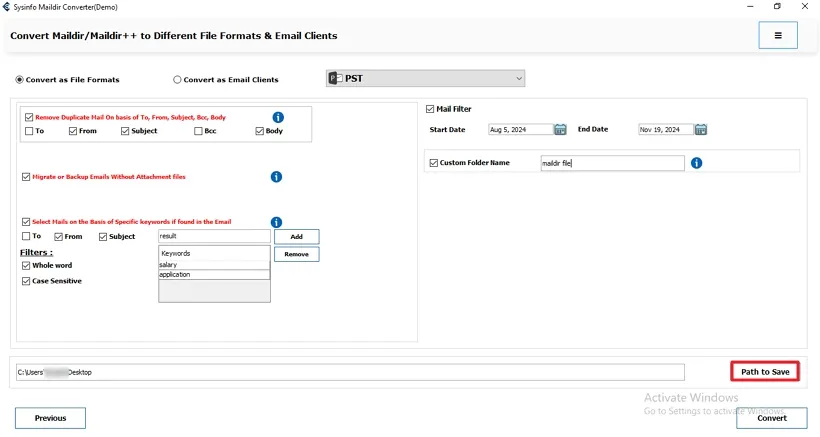Open End Date calendar picker icon
820x437 pixels.
pyautogui.click(x=701, y=129)
